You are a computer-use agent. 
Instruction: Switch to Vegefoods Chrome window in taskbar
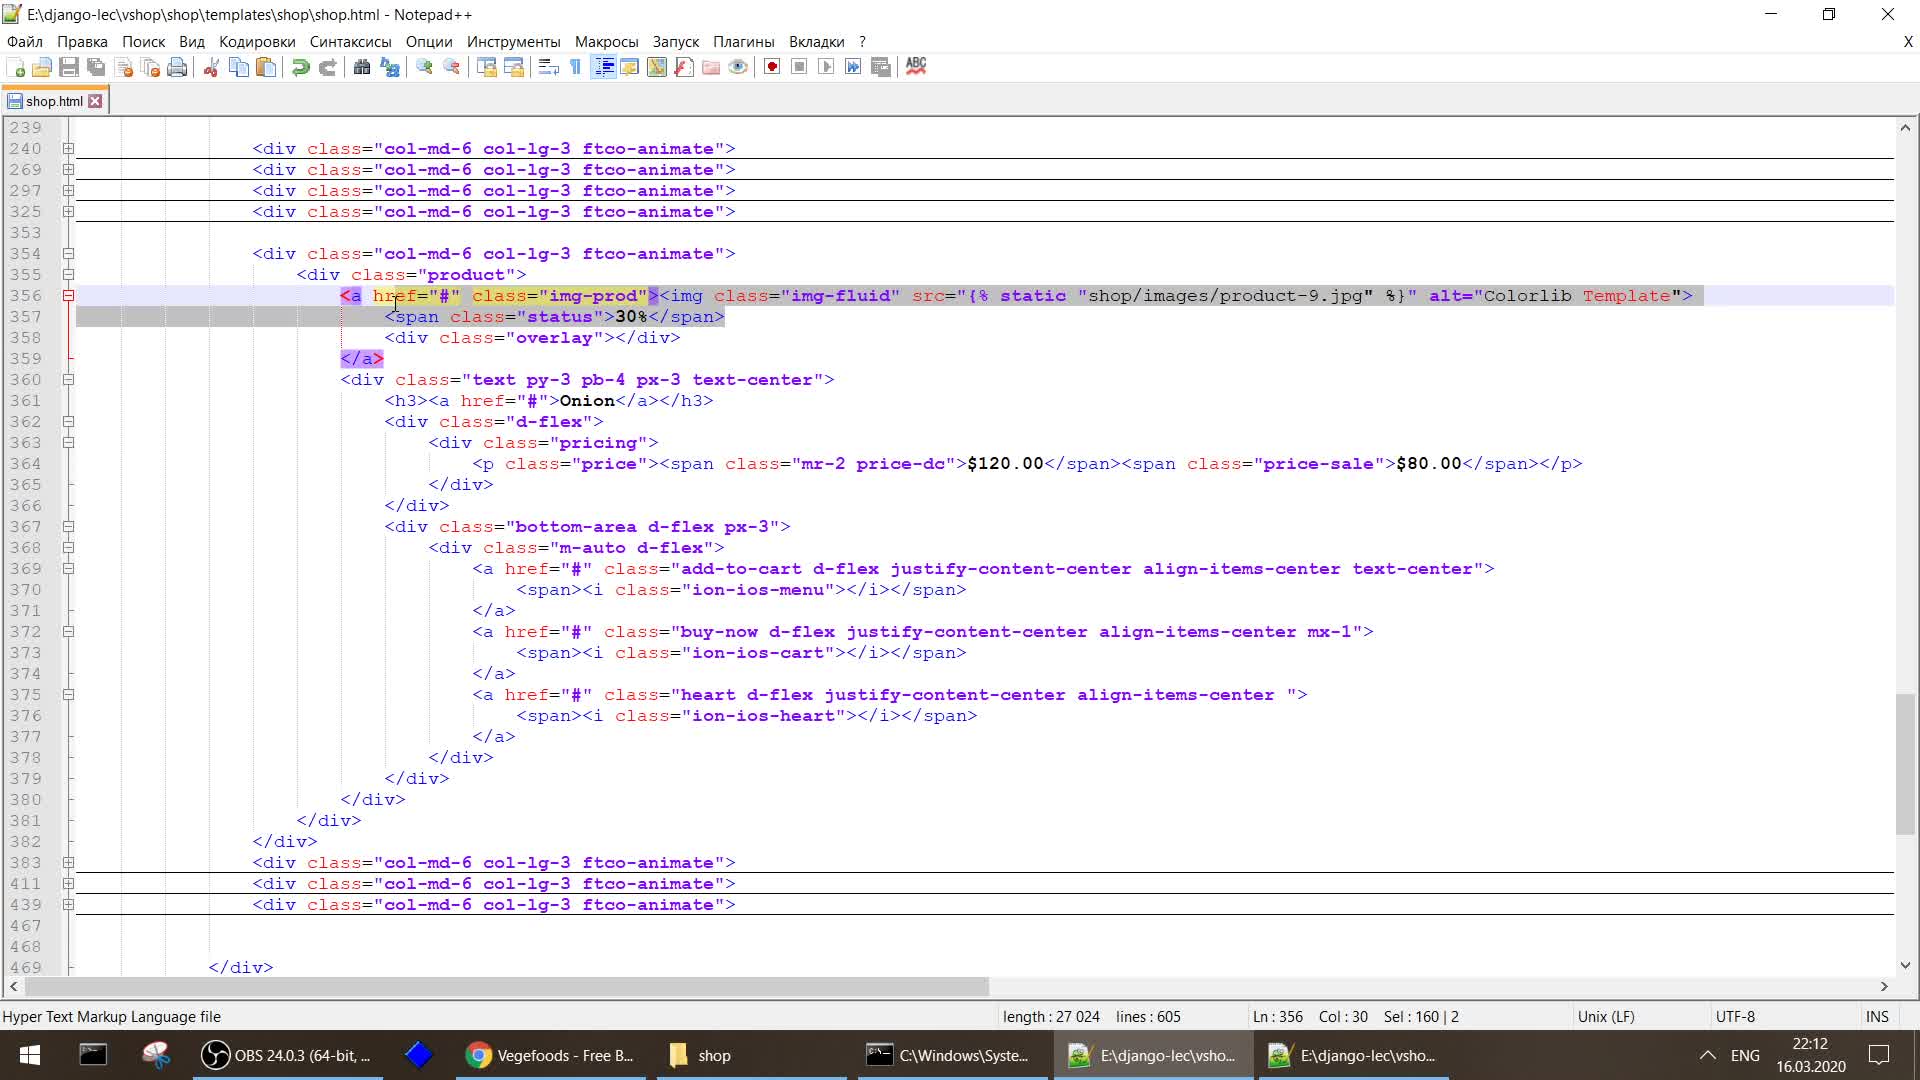pyautogui.click(x=550, y=1055)
